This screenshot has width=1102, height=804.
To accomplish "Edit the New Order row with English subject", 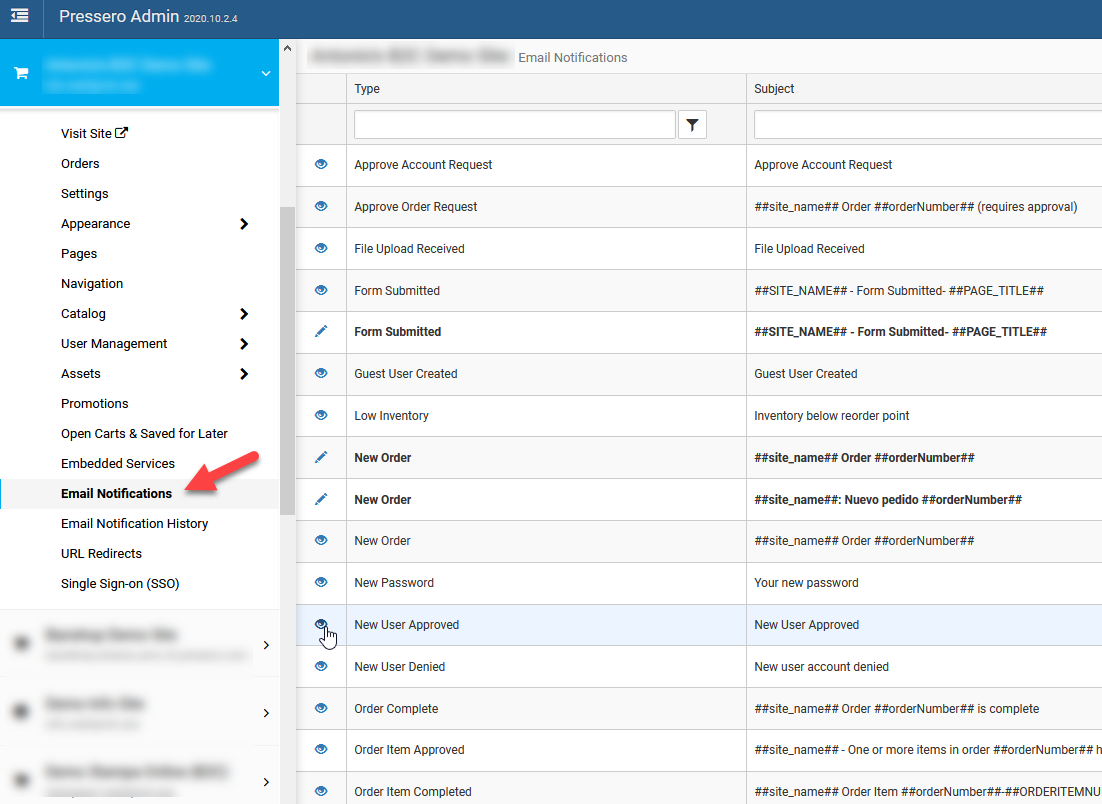I will (x=321, y=457).
